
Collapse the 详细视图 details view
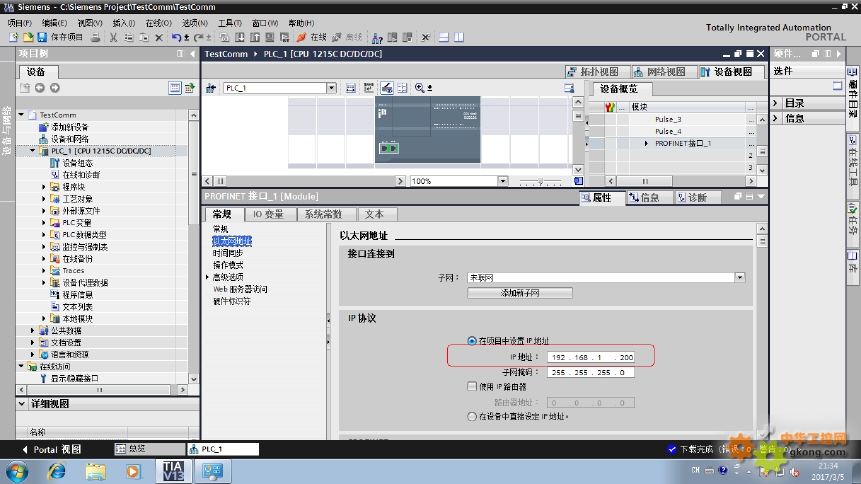[x=21, y=404]
